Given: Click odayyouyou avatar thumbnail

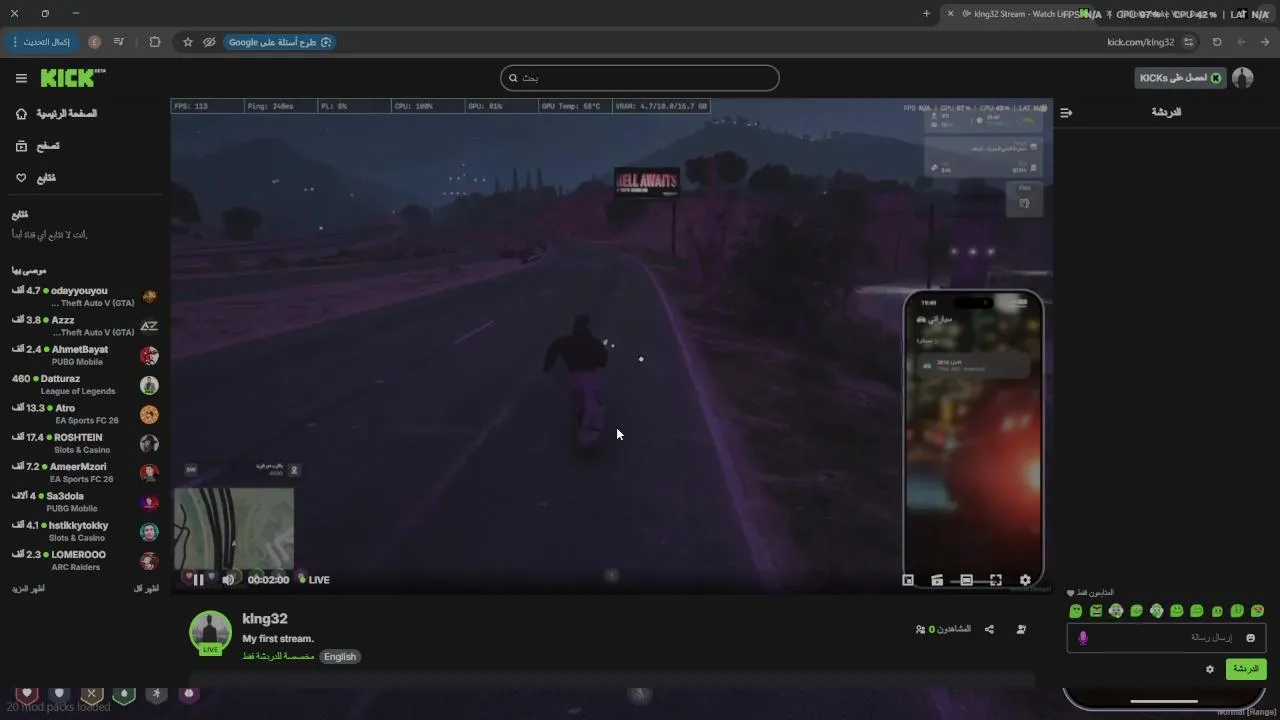Looking at the screenshot, I should click(x=149, y=297).
